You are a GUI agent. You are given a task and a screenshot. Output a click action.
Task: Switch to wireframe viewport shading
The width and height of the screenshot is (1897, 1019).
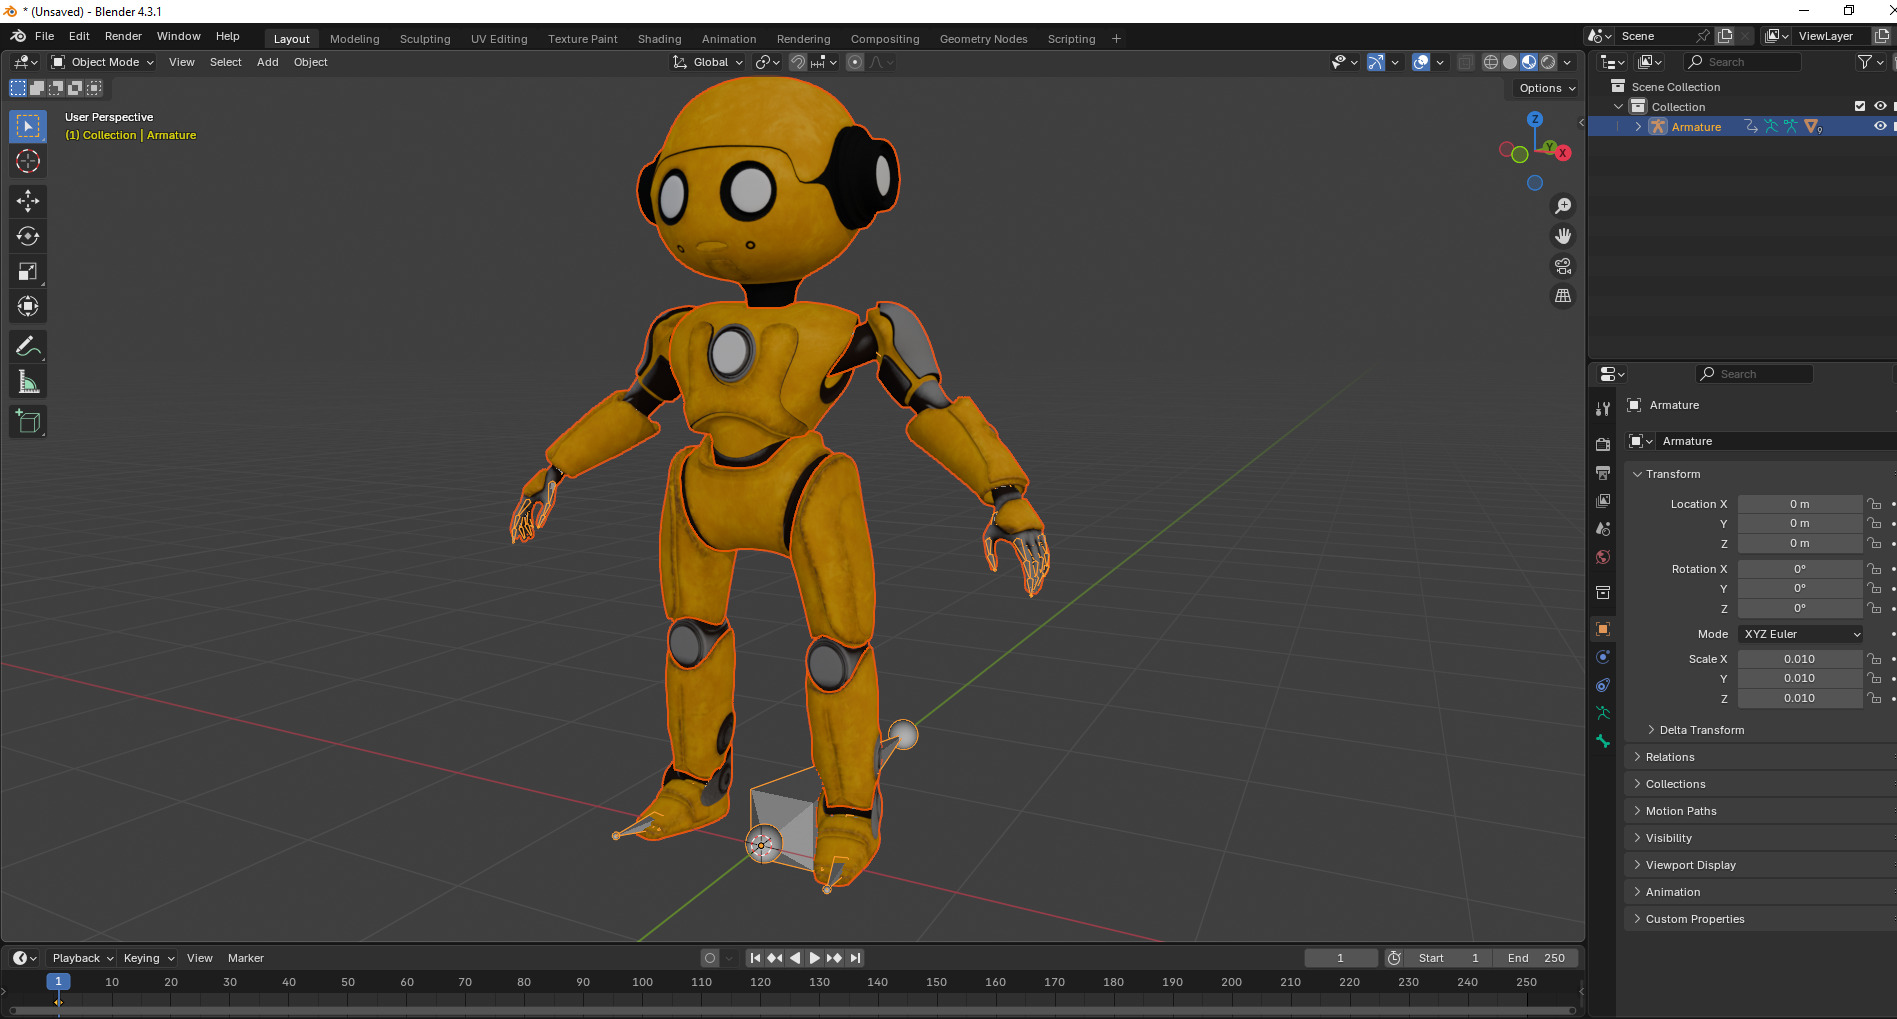(x=1491, y=62)
